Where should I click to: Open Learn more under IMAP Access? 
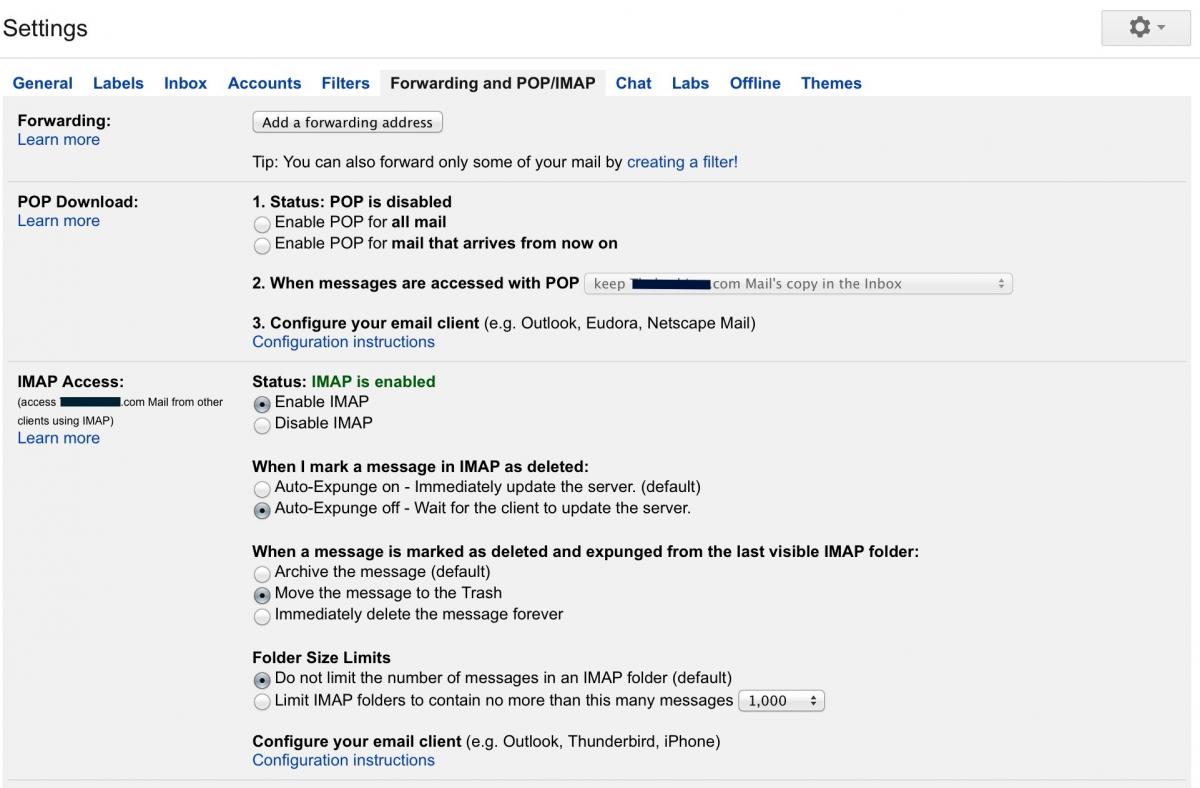pos(58,438)
